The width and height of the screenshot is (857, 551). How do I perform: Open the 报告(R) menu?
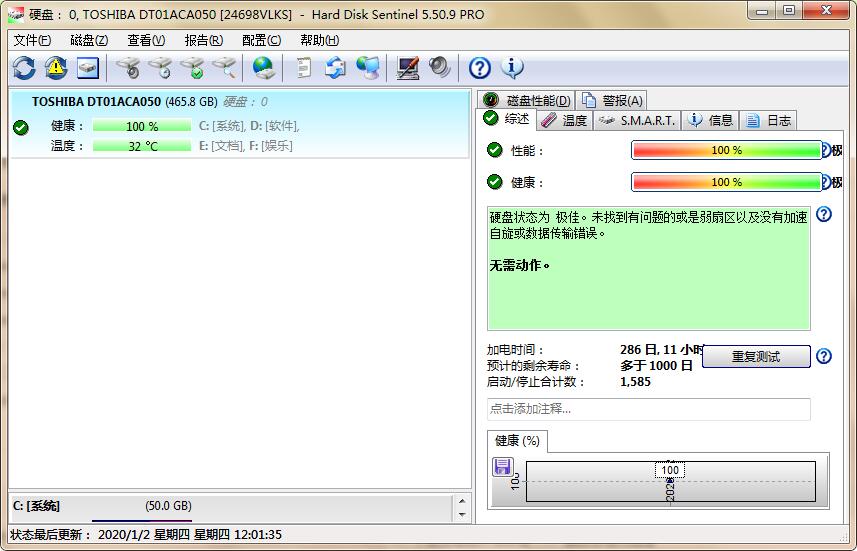(x=203, y=40)
